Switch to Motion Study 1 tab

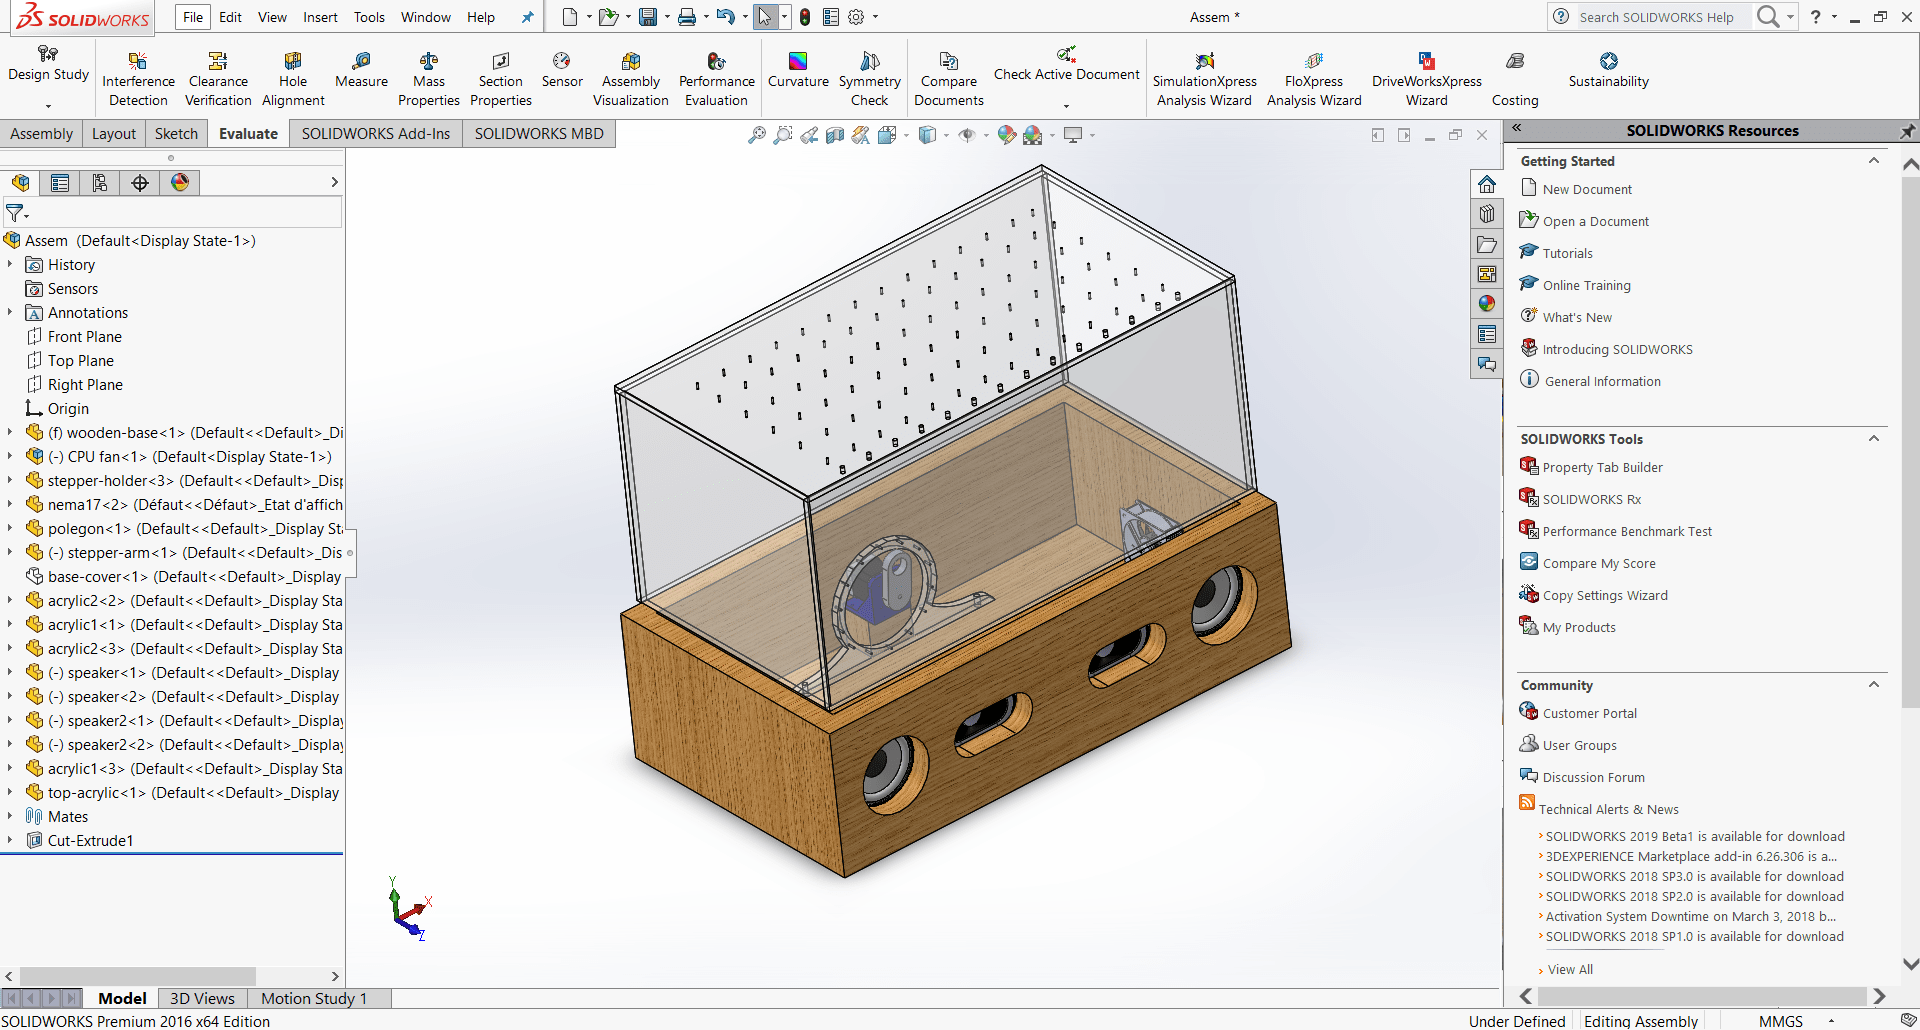click(314, 998)
